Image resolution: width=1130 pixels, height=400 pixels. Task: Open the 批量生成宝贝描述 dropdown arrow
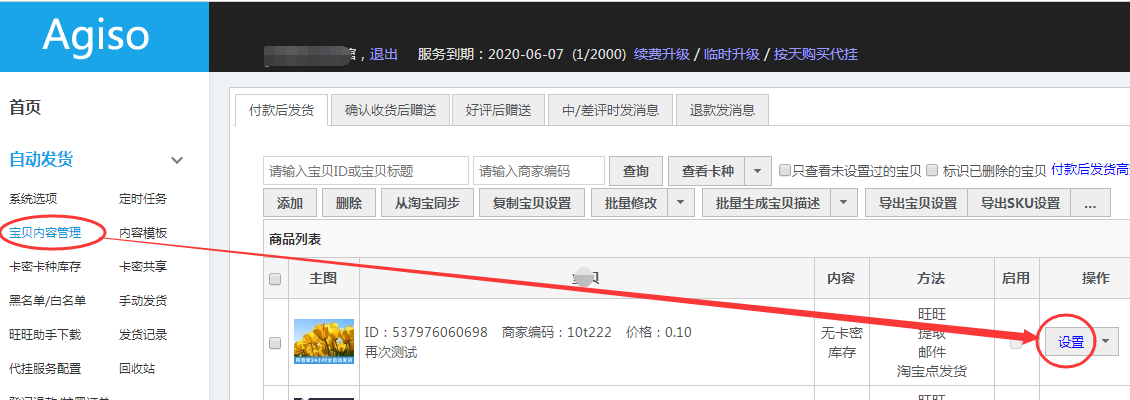(x=844, y=203)
